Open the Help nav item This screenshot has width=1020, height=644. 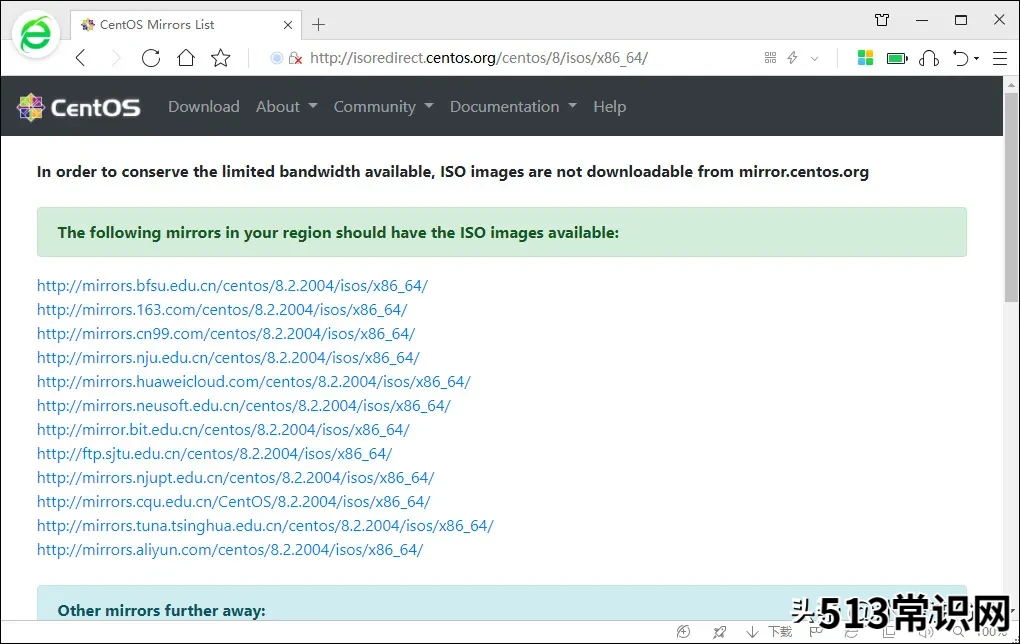click(x=610, y=107)
